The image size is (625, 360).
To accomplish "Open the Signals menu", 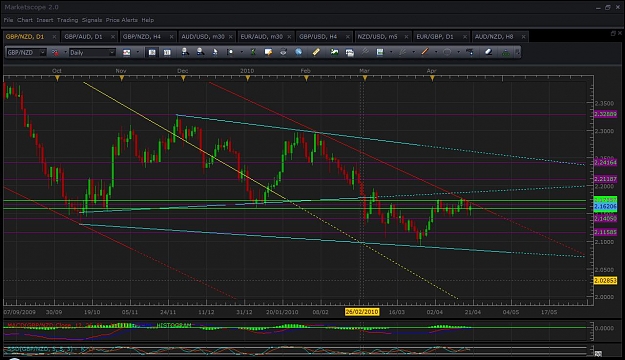I will pyautogui.click(x=92, y=20).
